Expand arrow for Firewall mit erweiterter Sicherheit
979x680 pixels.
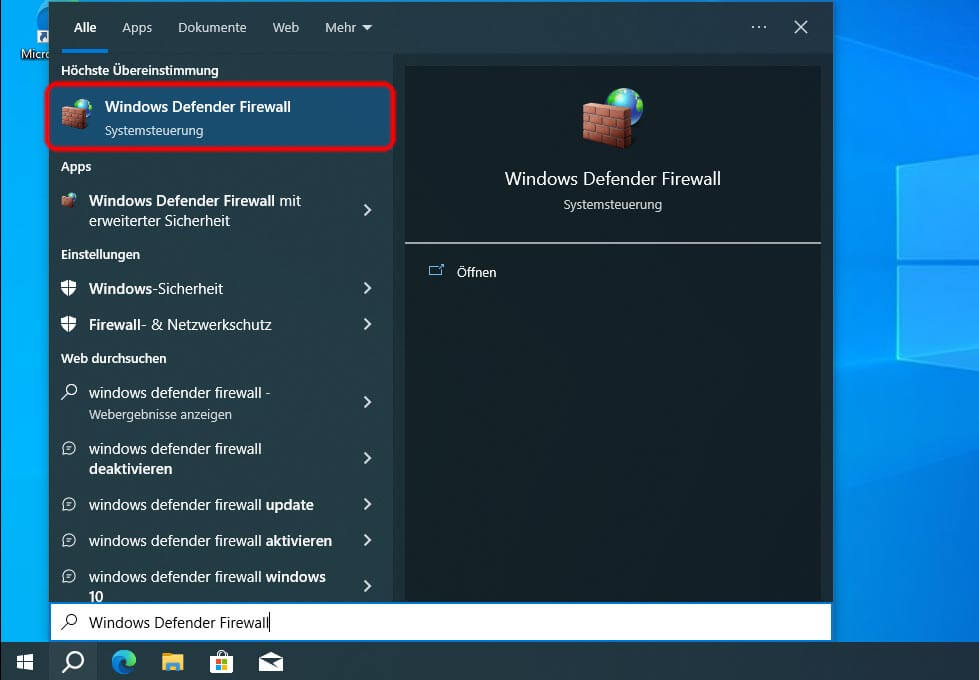point(367,210)
